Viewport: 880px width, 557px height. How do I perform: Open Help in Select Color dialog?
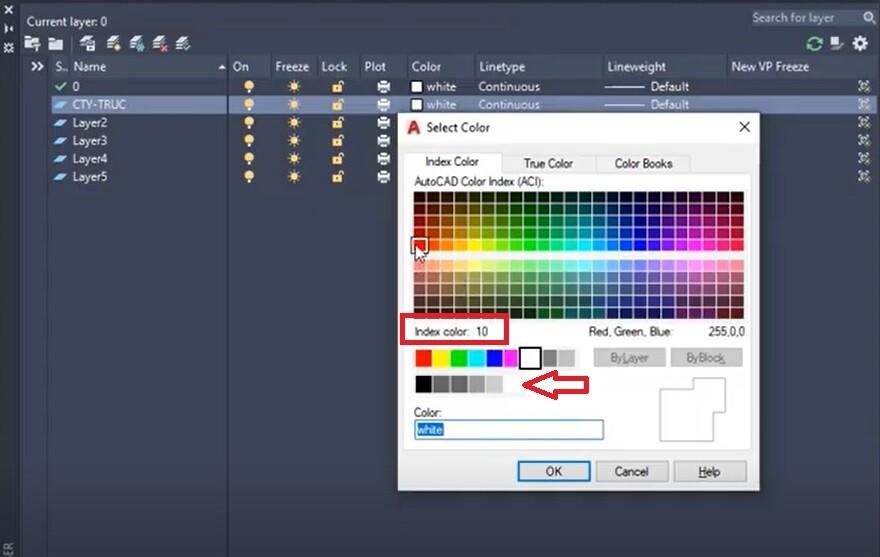(709, 471)
